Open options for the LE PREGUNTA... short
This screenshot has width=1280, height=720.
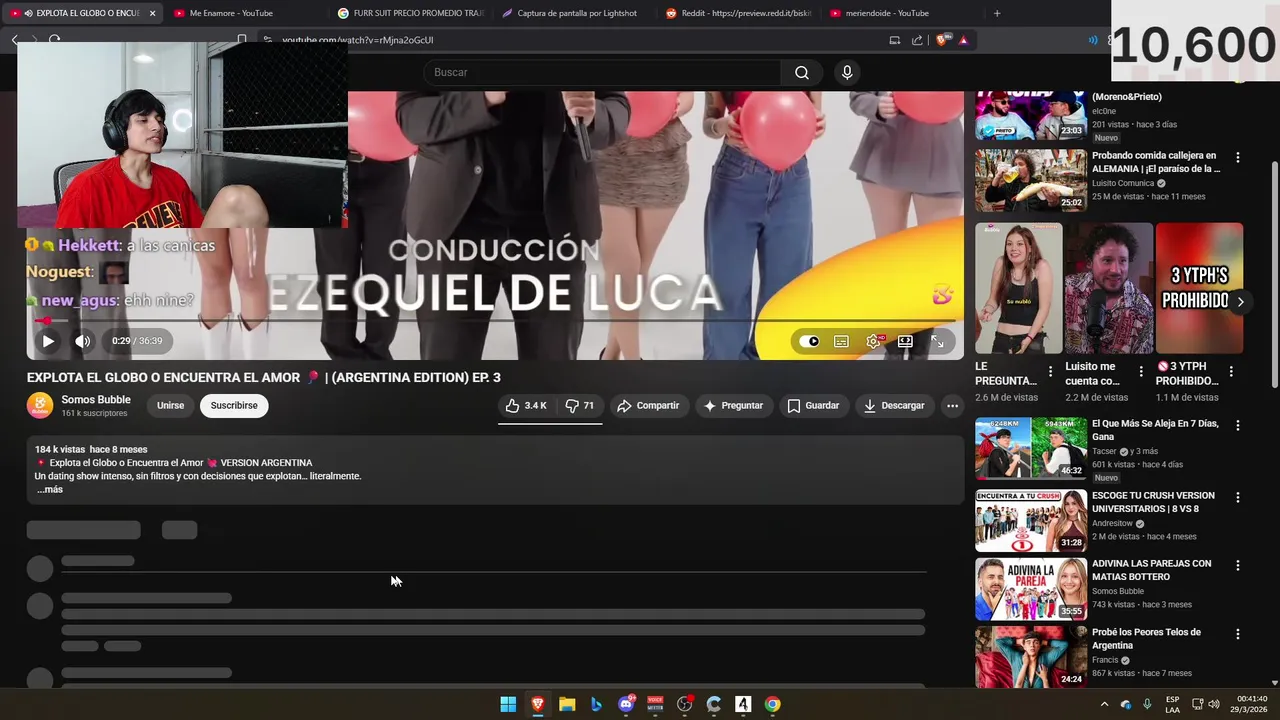point(1050,371)
